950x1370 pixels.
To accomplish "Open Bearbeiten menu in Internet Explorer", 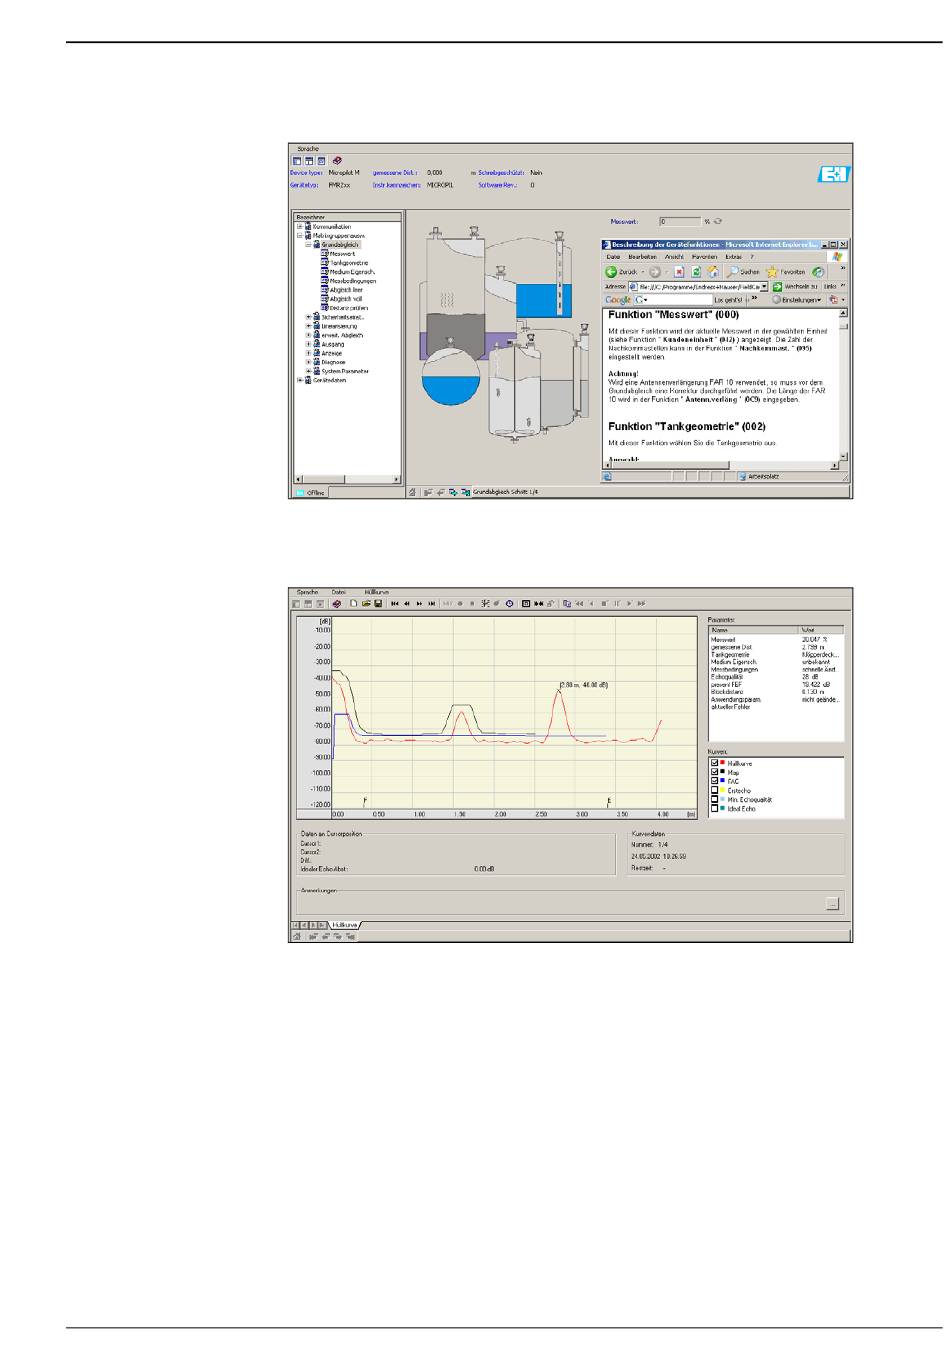I will point(642,257).
